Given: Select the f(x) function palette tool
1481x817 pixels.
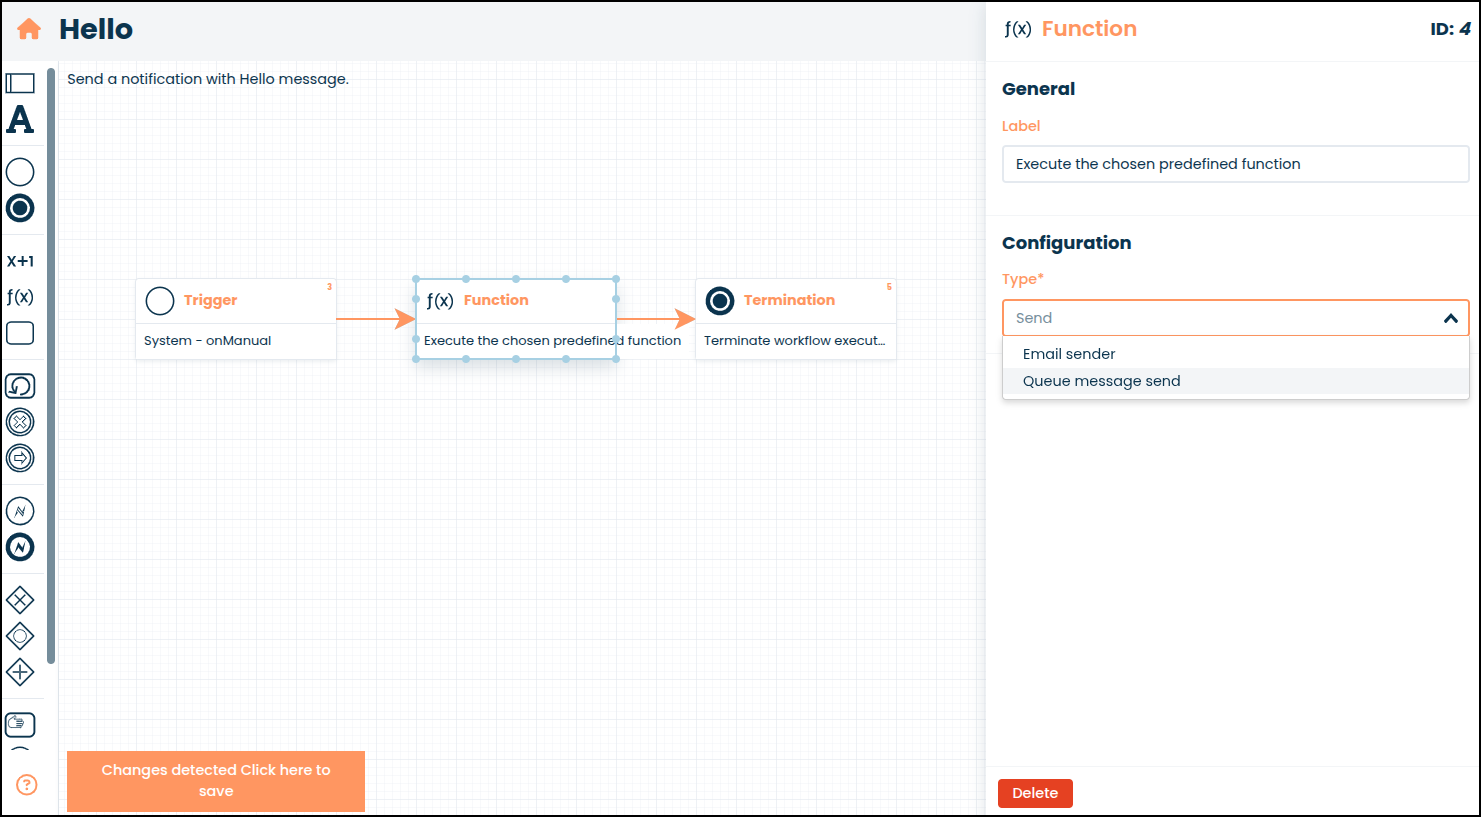Looking at the screenshot, I should (20, 297).
